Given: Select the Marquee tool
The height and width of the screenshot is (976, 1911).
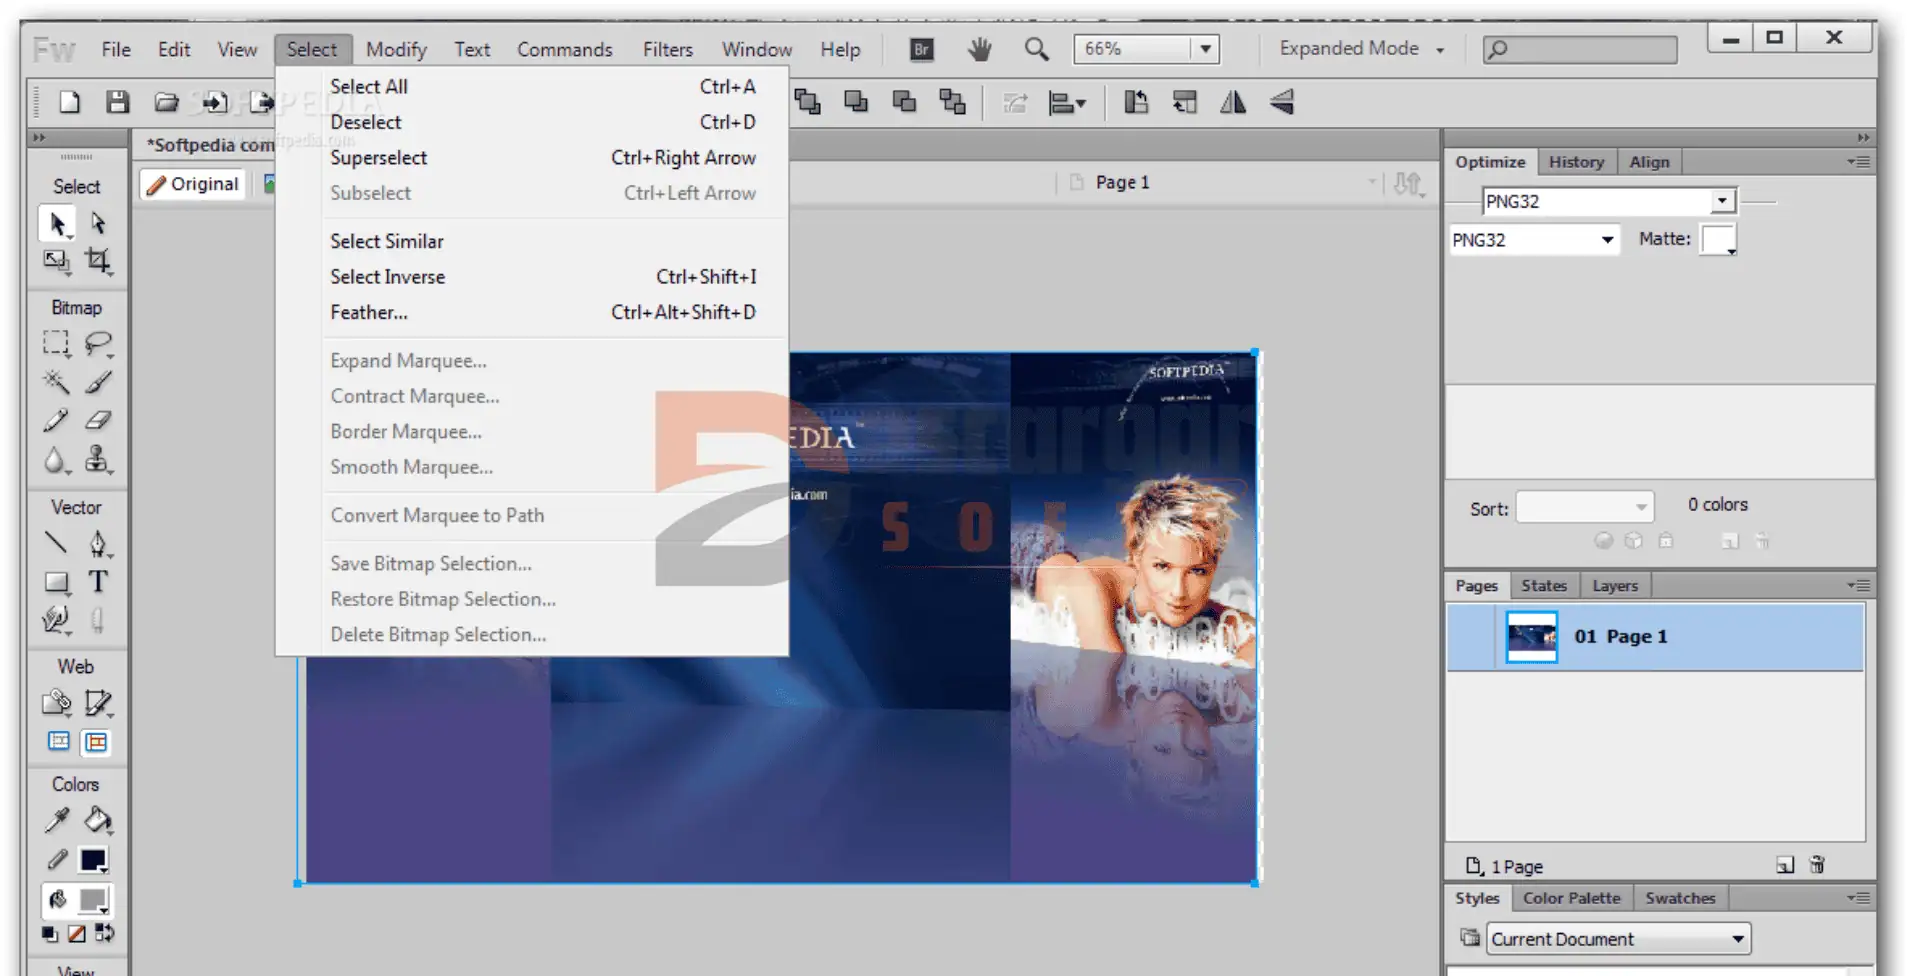Looking at the screenshot, I should (x=57, y=344).
